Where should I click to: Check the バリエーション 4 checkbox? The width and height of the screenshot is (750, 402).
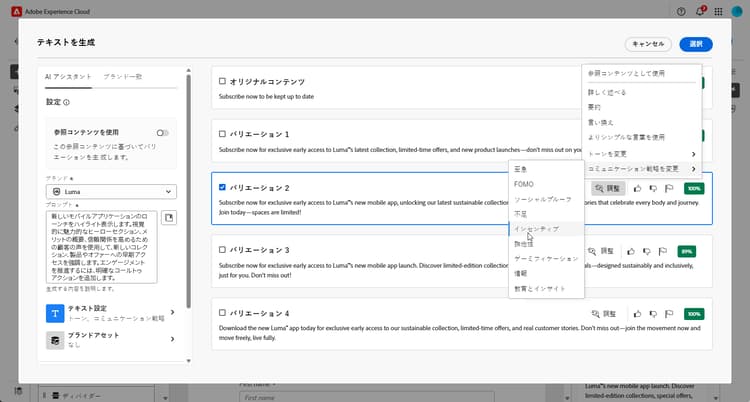point(222,313)
